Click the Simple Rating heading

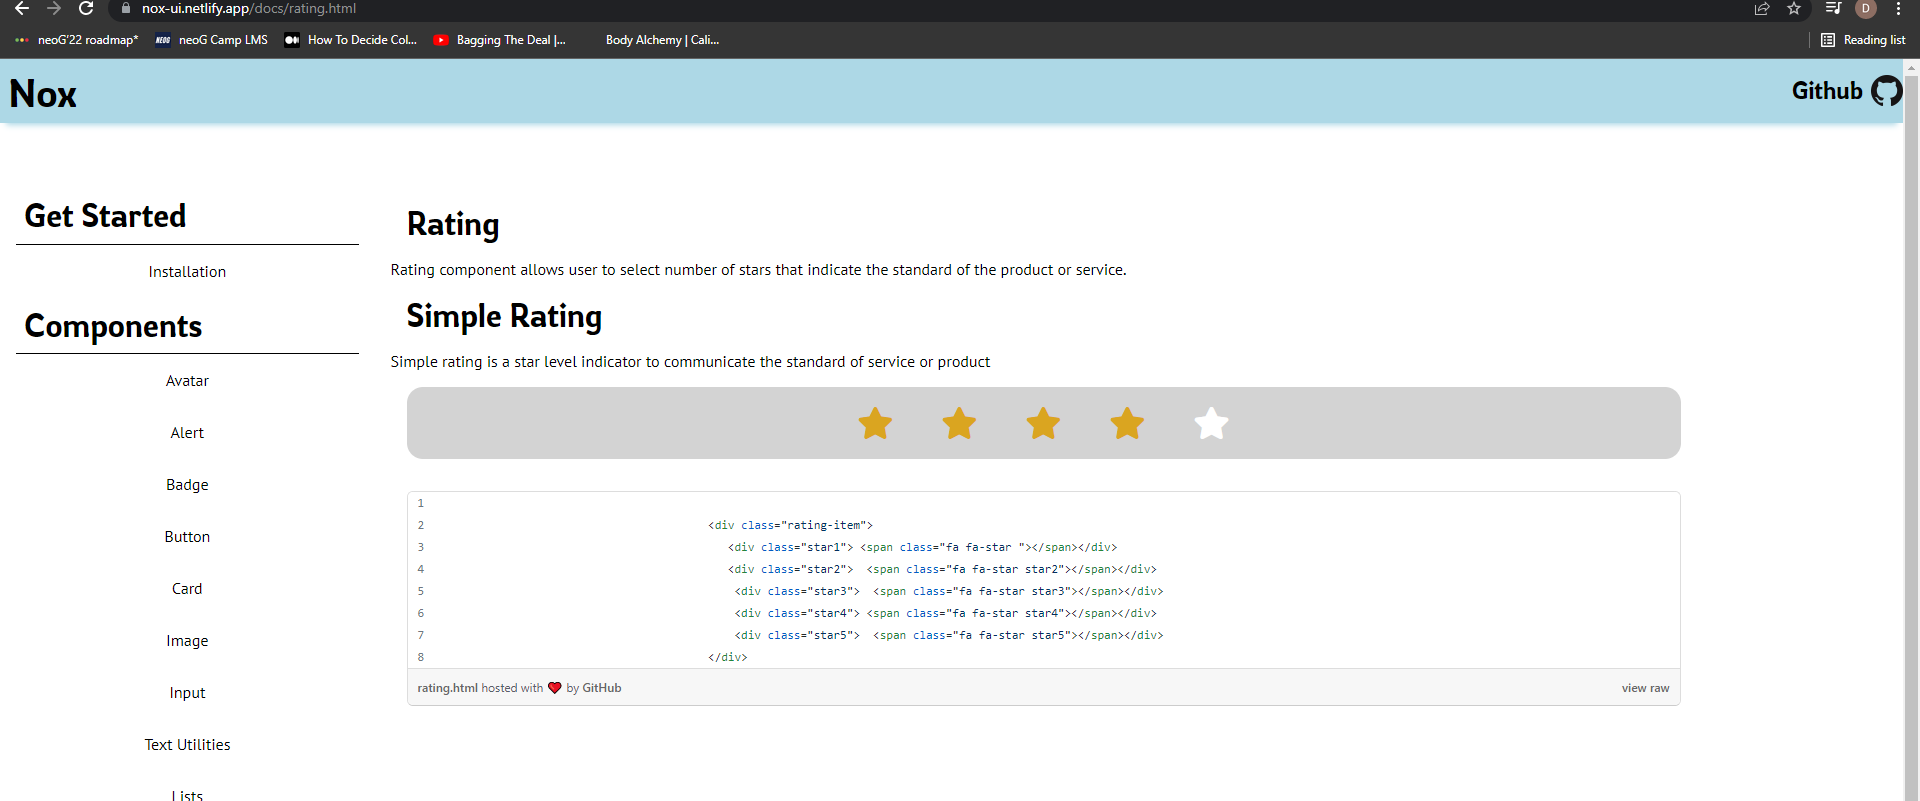tap(504, 317)
